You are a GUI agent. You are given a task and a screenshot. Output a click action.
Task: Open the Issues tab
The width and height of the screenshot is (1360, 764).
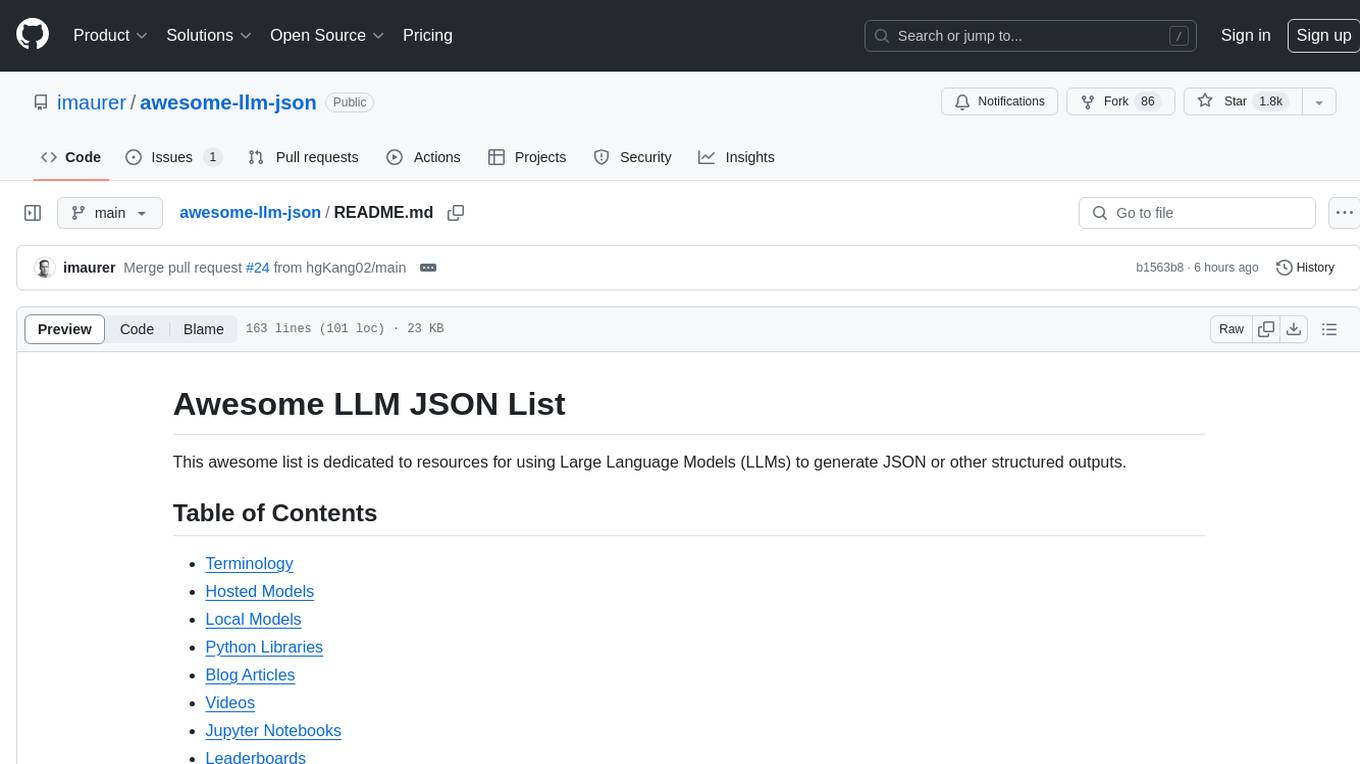coord(173,157)
